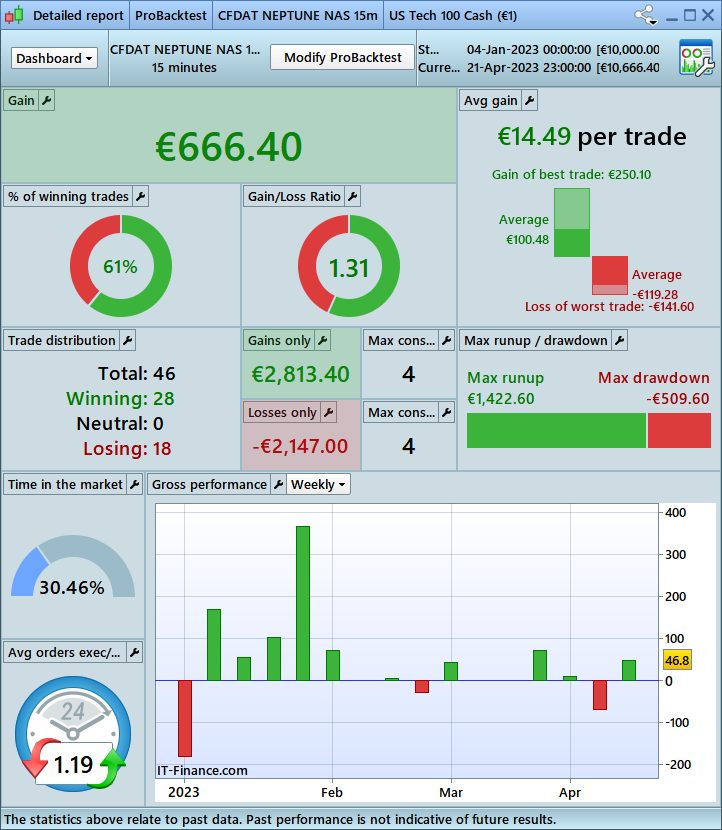This screenshot has width=722, height=830.
Task: Open wrench next to Gains only
Action: pos(322,340)
